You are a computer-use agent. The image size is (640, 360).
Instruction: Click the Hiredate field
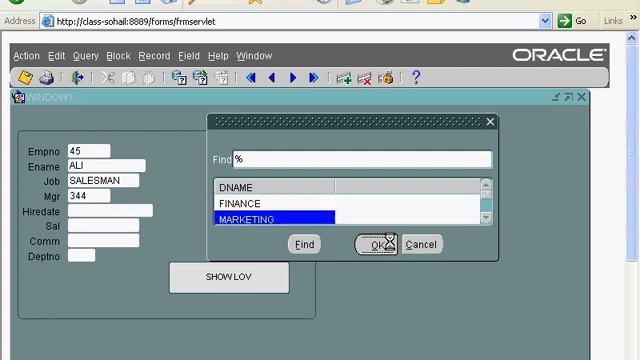tap(110, 211)
